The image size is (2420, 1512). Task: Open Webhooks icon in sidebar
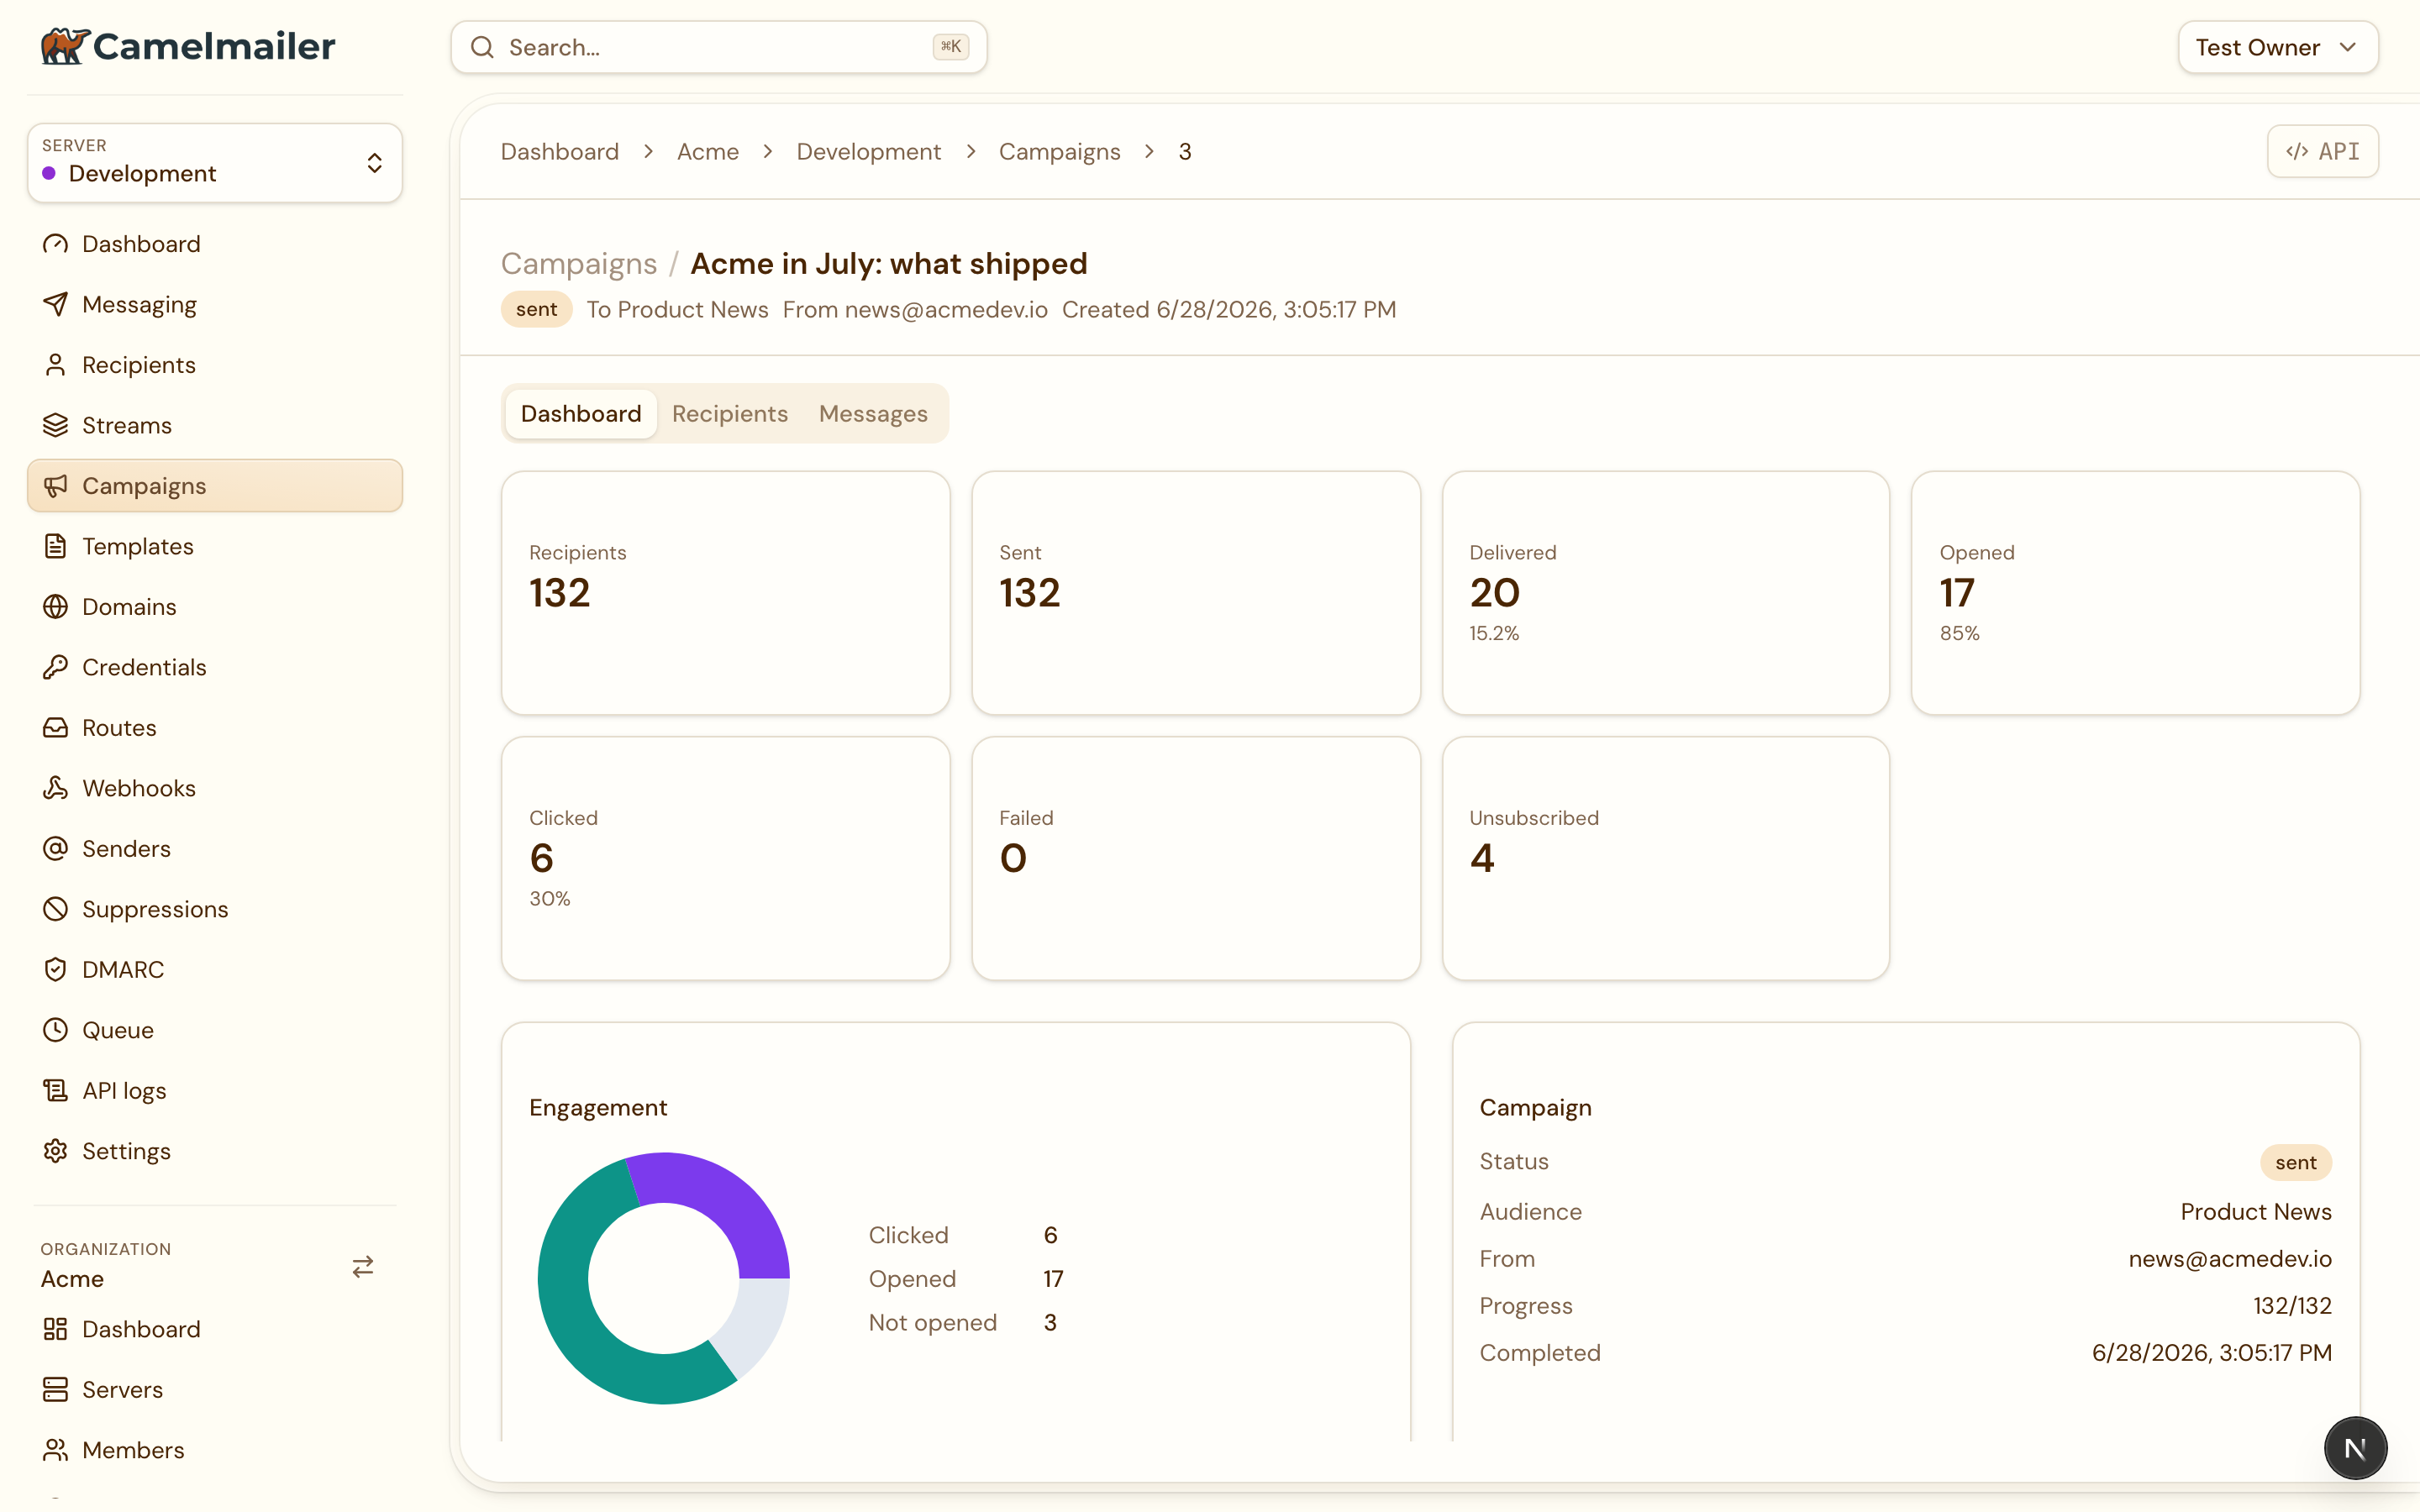click(x=56, y=788)
